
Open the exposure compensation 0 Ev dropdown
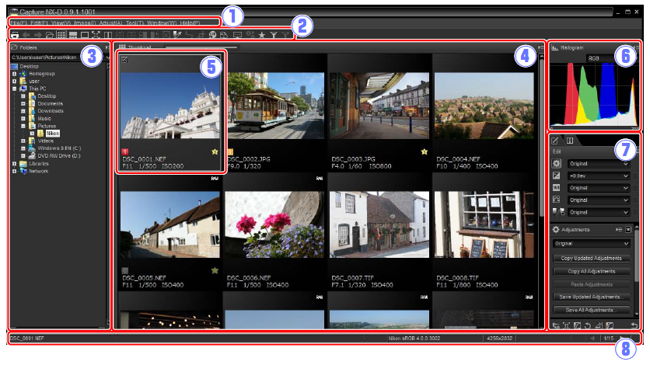pyautogui.click(x=599, y=176)
